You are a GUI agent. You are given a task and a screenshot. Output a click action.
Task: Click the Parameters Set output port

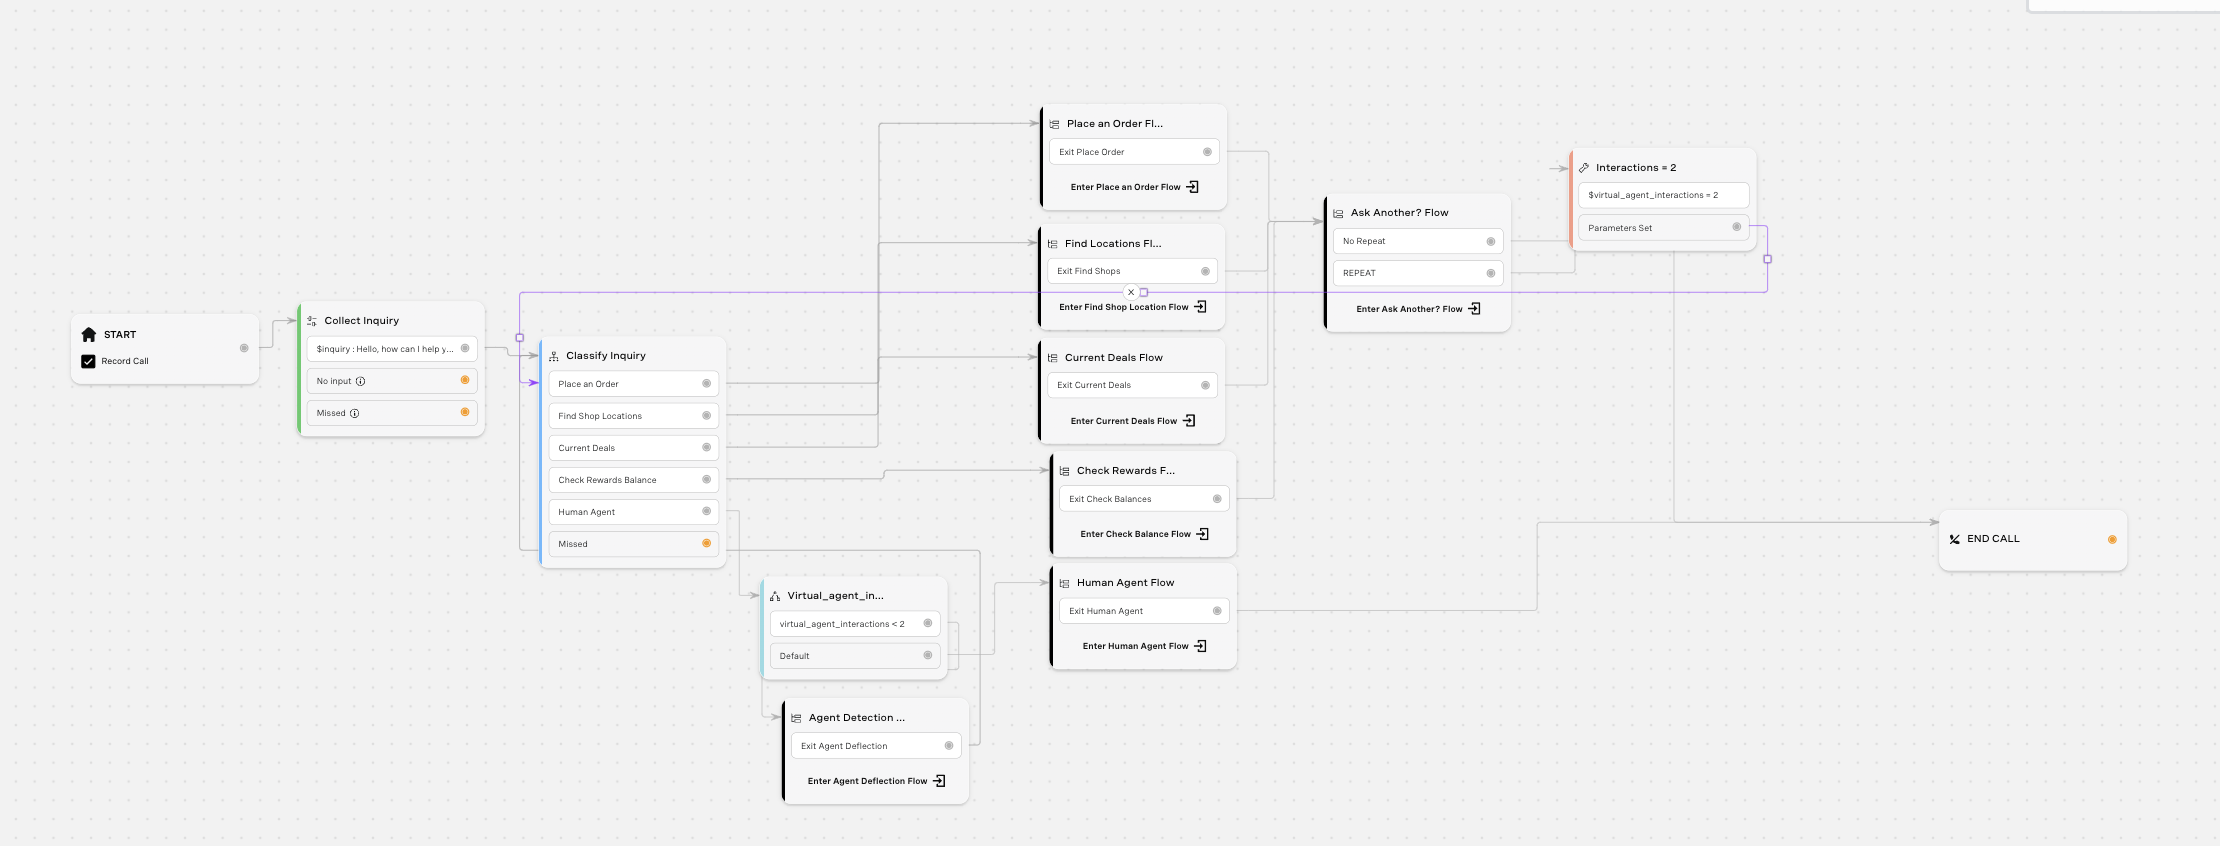point(1736,227)
